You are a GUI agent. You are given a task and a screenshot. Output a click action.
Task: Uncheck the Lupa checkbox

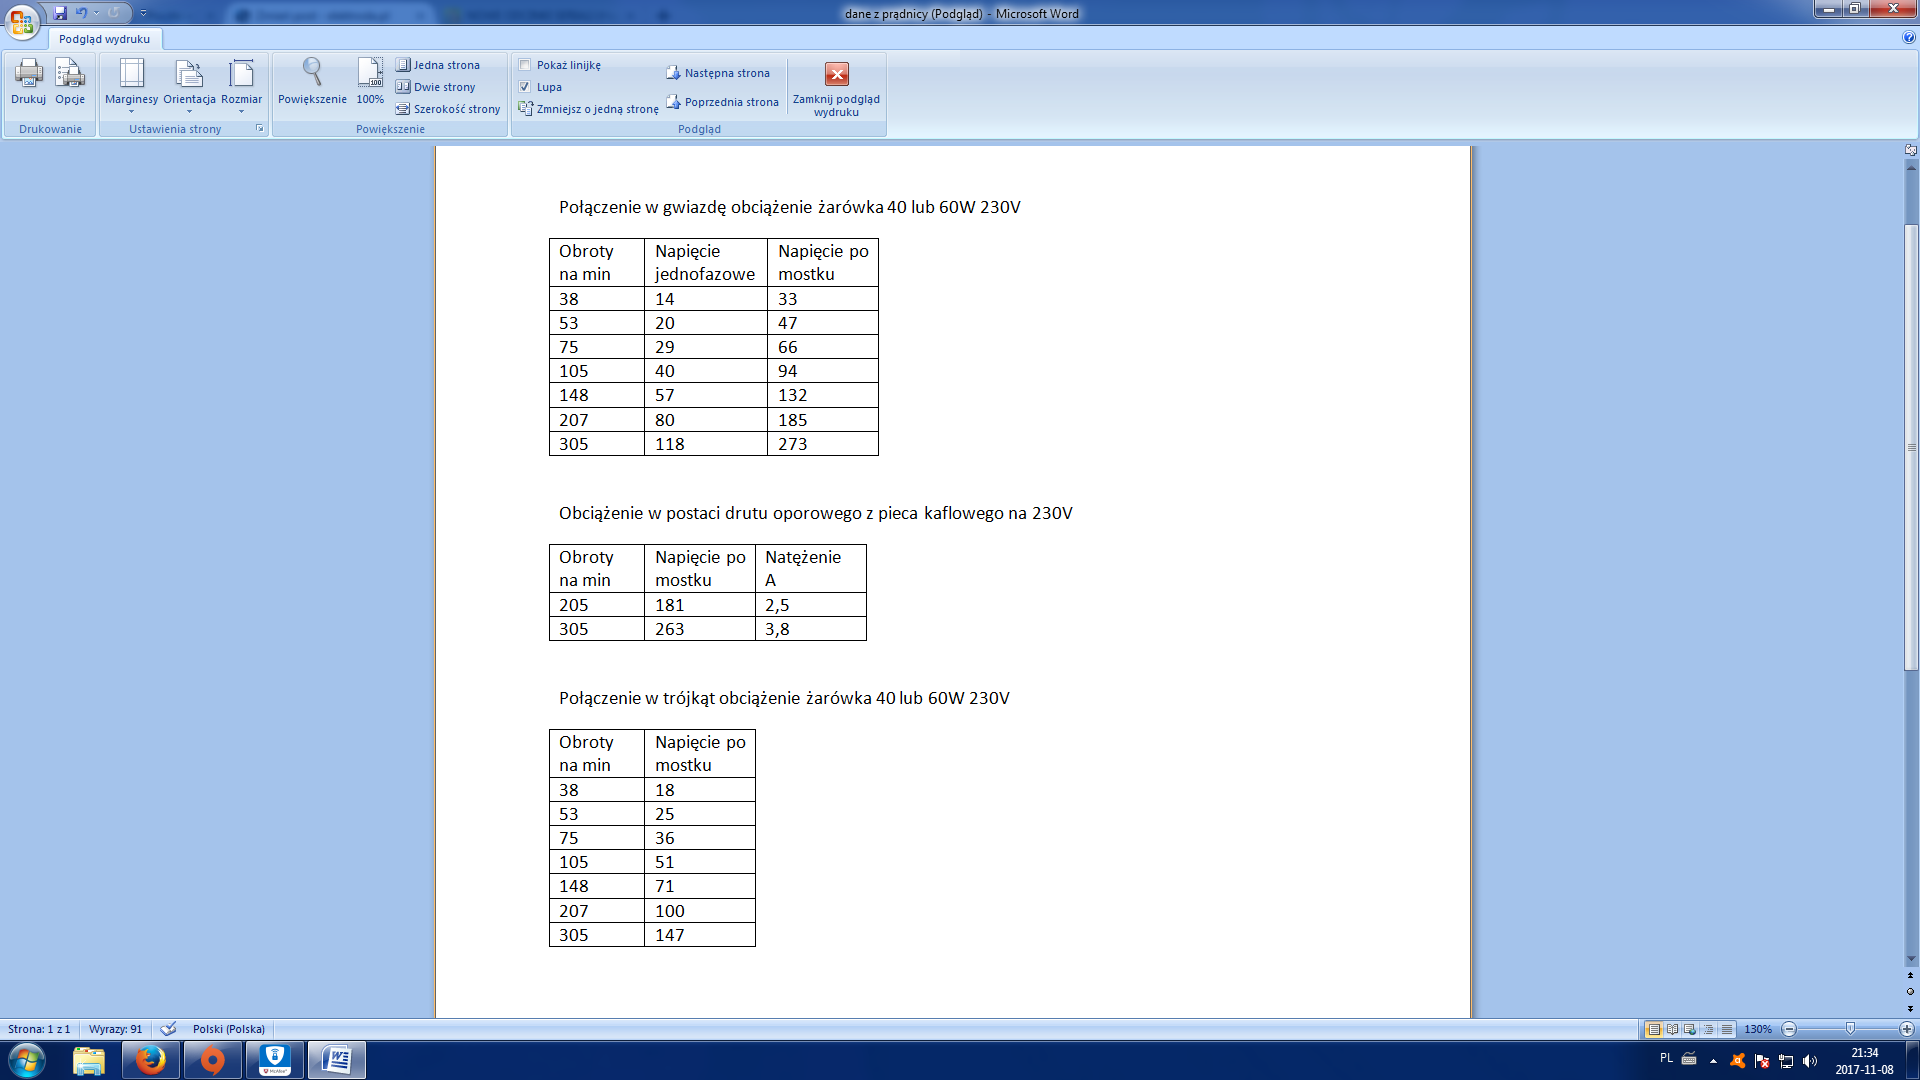coord(525,87)
